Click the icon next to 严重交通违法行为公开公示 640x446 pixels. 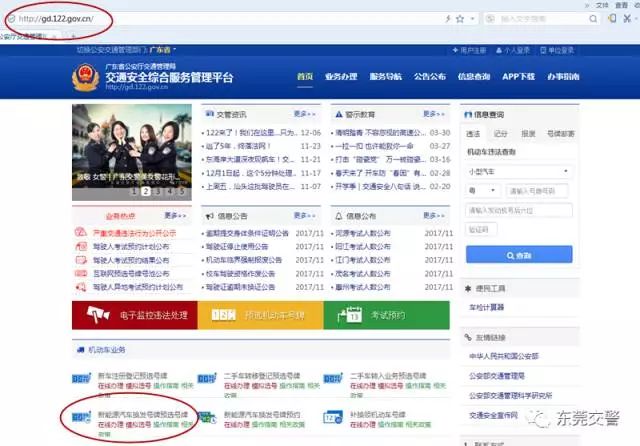click(81, 233)
